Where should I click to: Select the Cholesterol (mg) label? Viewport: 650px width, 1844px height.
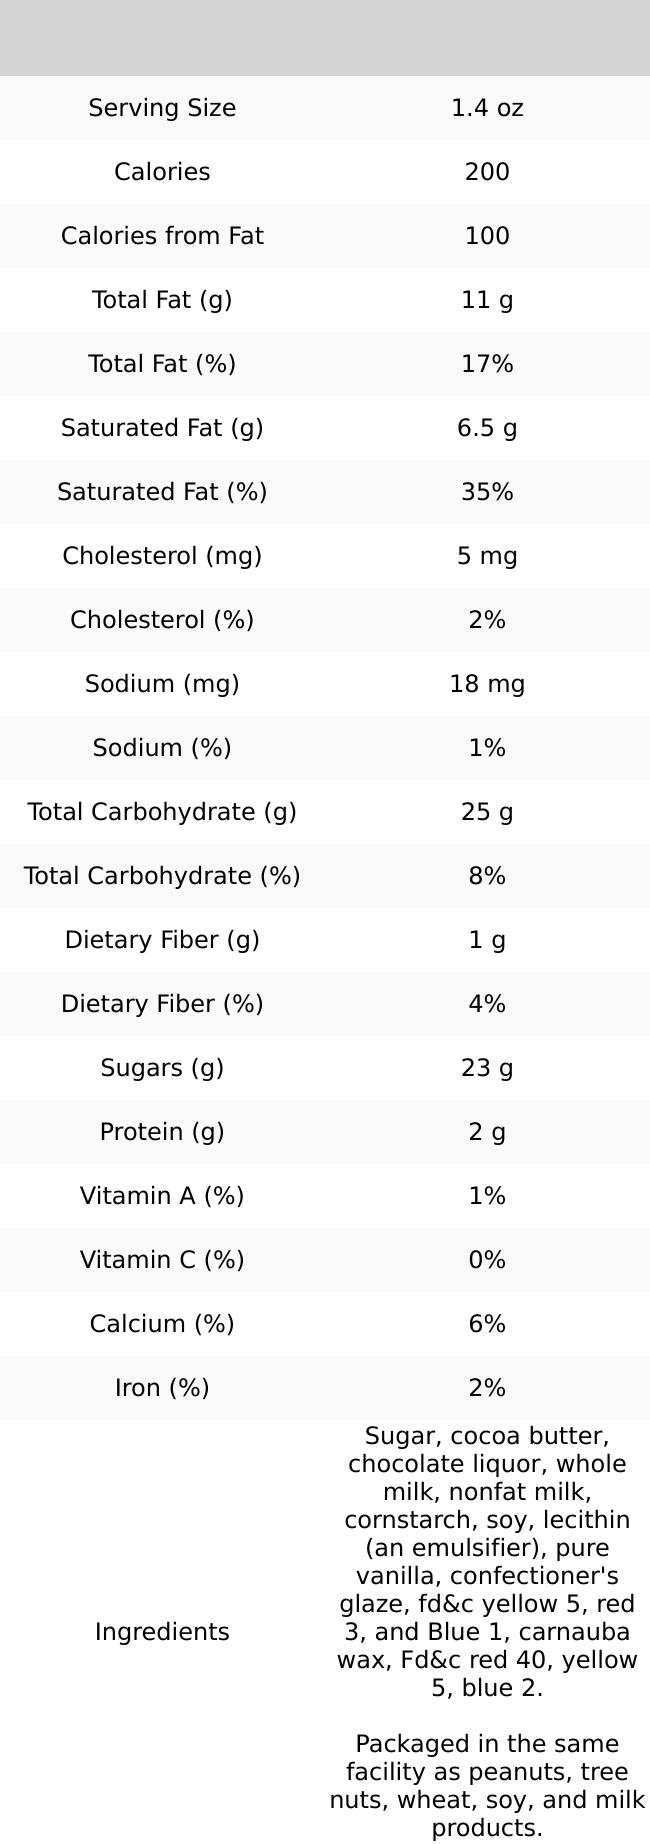[162, 556]
